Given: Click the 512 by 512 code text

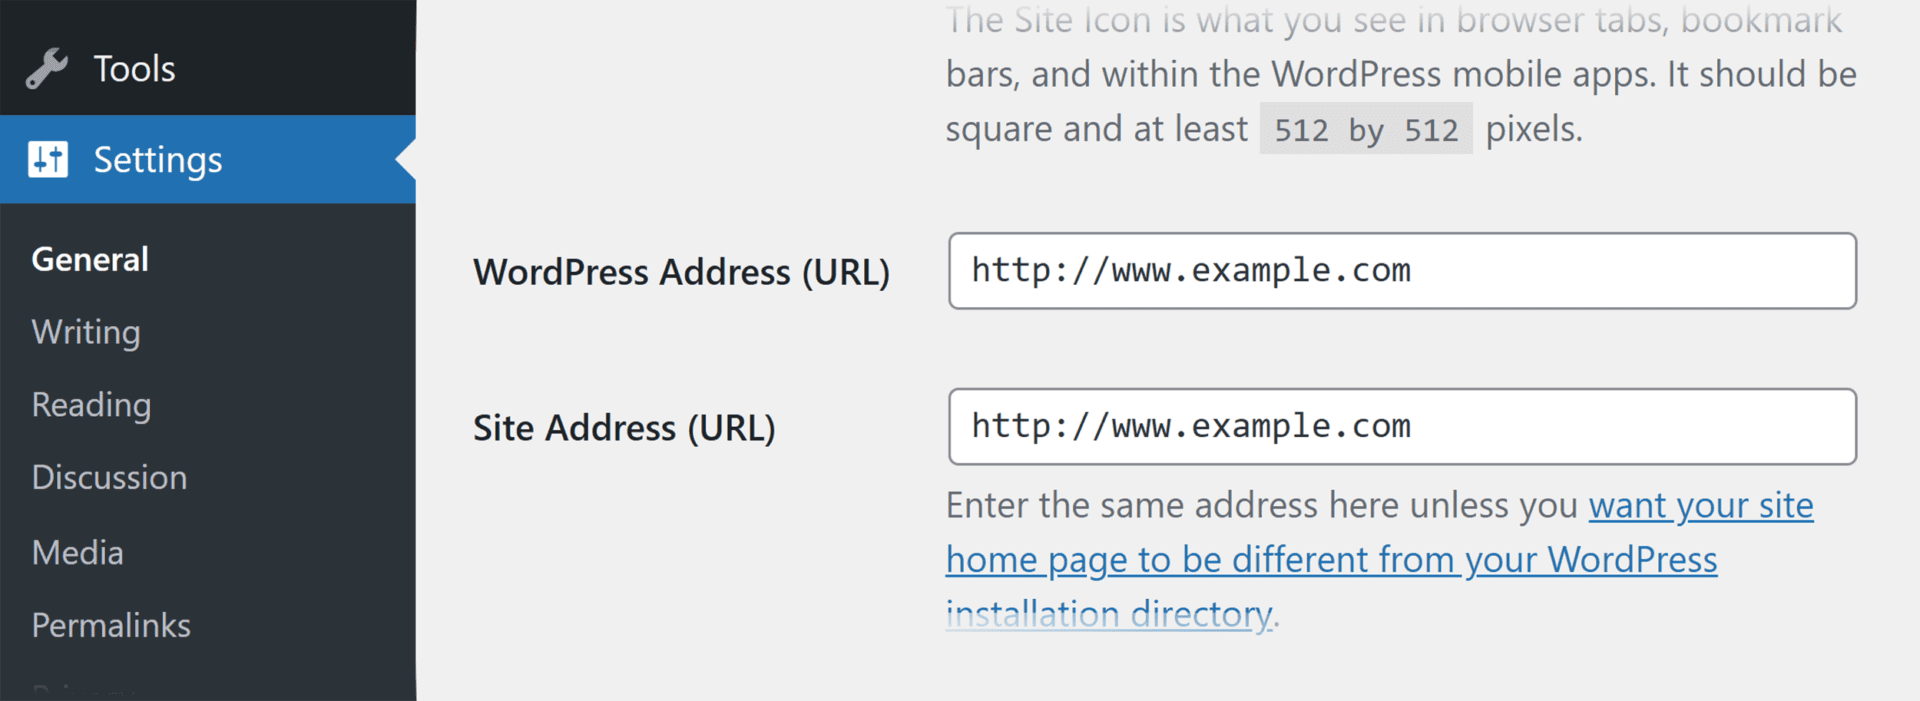Looking at the screenshot, I should (1365, 130).
